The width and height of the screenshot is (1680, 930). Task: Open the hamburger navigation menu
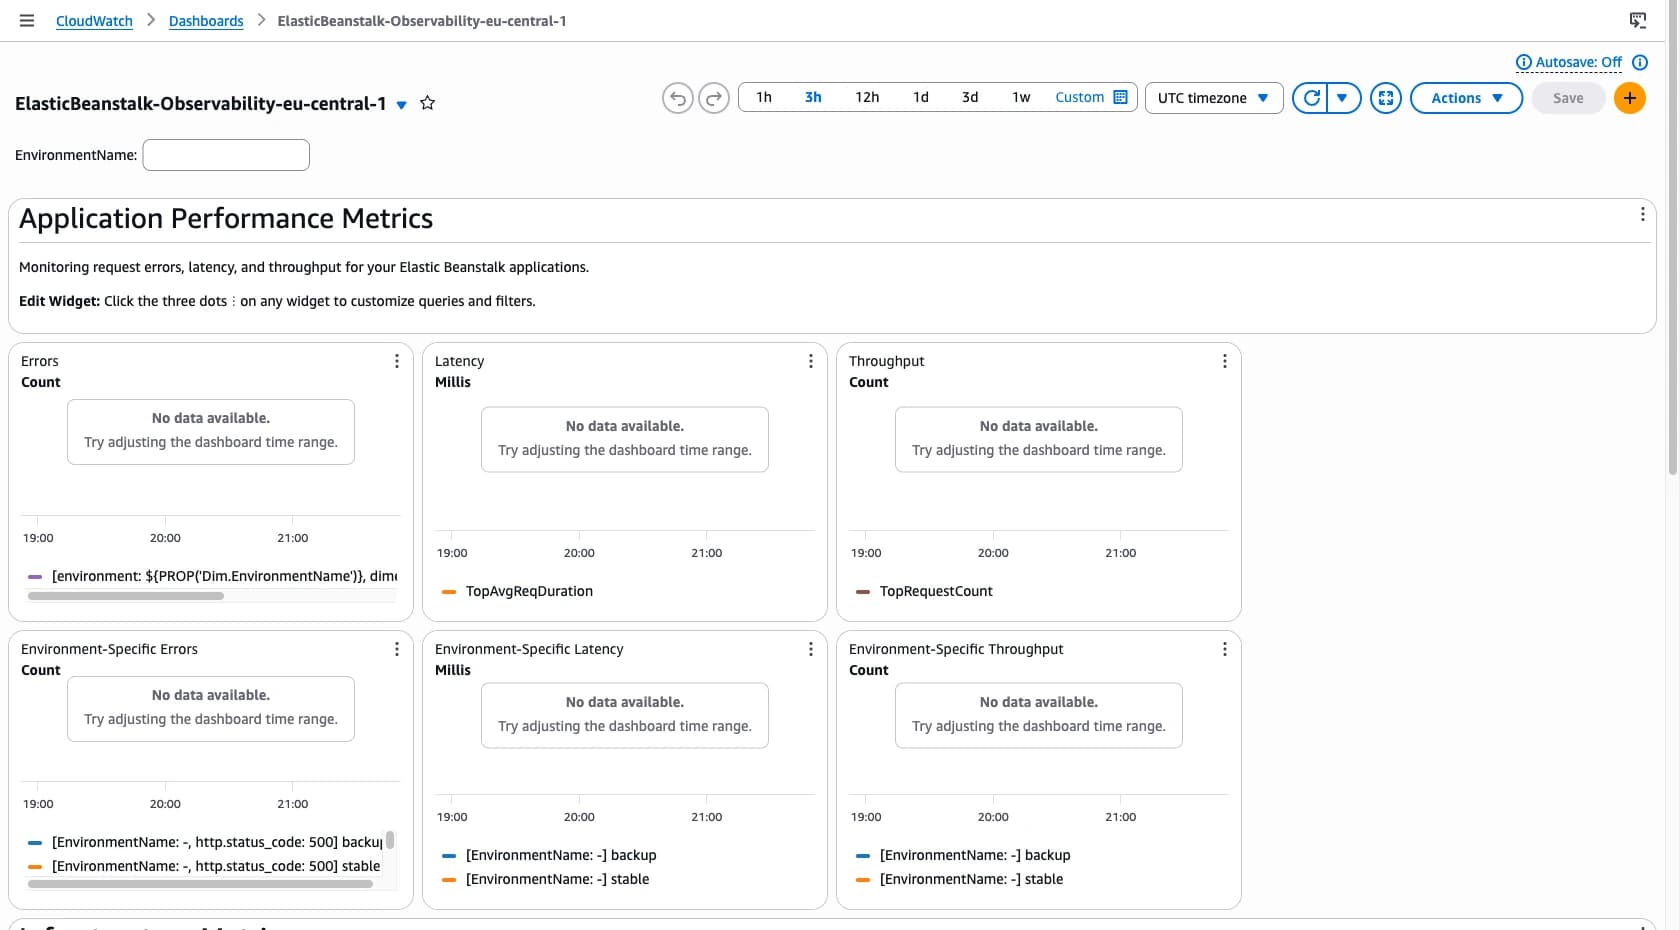click(x=27, y=20)
